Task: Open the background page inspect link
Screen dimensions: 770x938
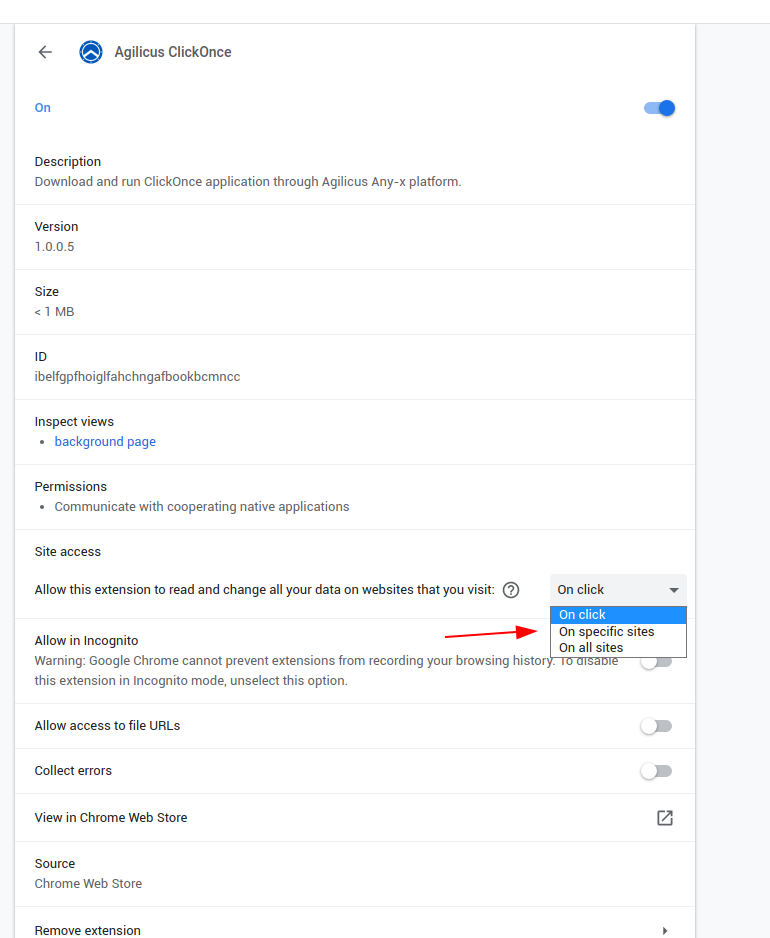Action: 105,441
